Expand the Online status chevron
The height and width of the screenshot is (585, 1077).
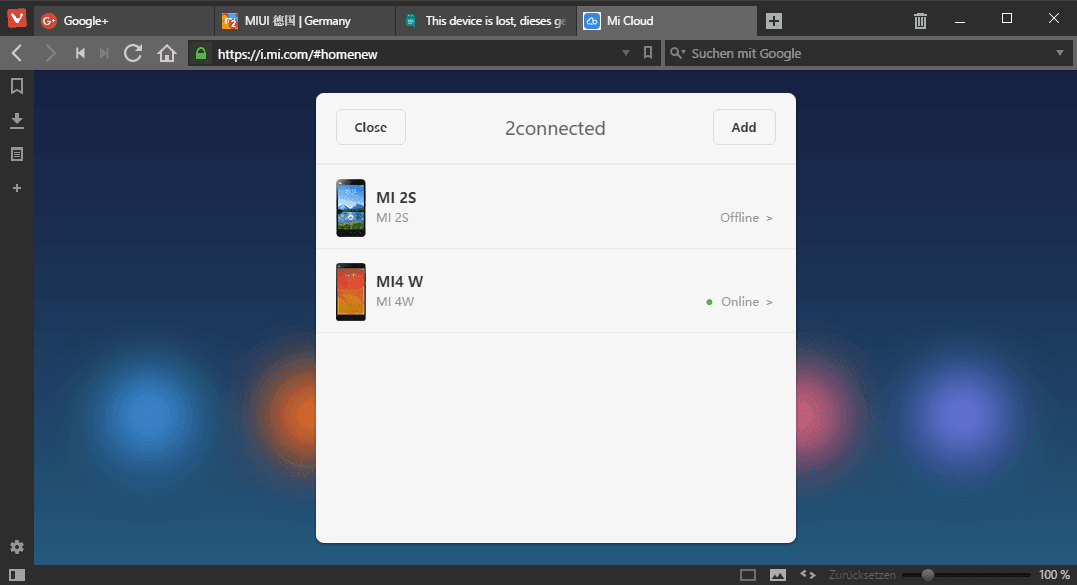point(769,302)
